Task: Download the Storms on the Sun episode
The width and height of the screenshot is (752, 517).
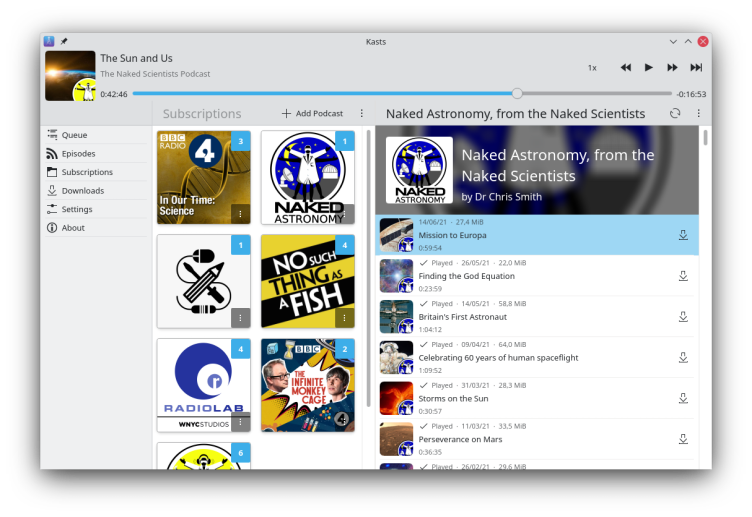Action: click(683, 398)
